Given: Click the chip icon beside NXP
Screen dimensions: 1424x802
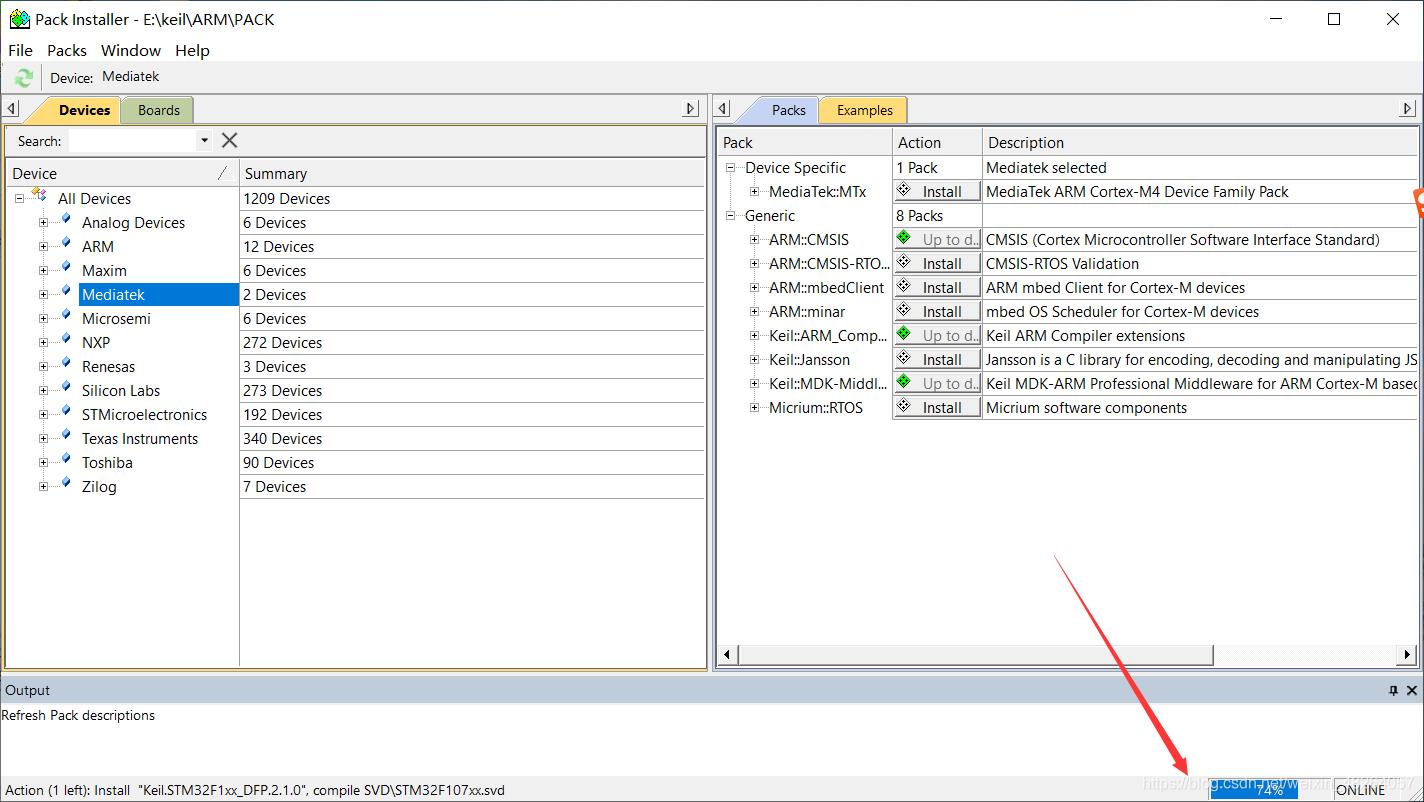Looking at the screenshot, I should (x=65, y=341).
